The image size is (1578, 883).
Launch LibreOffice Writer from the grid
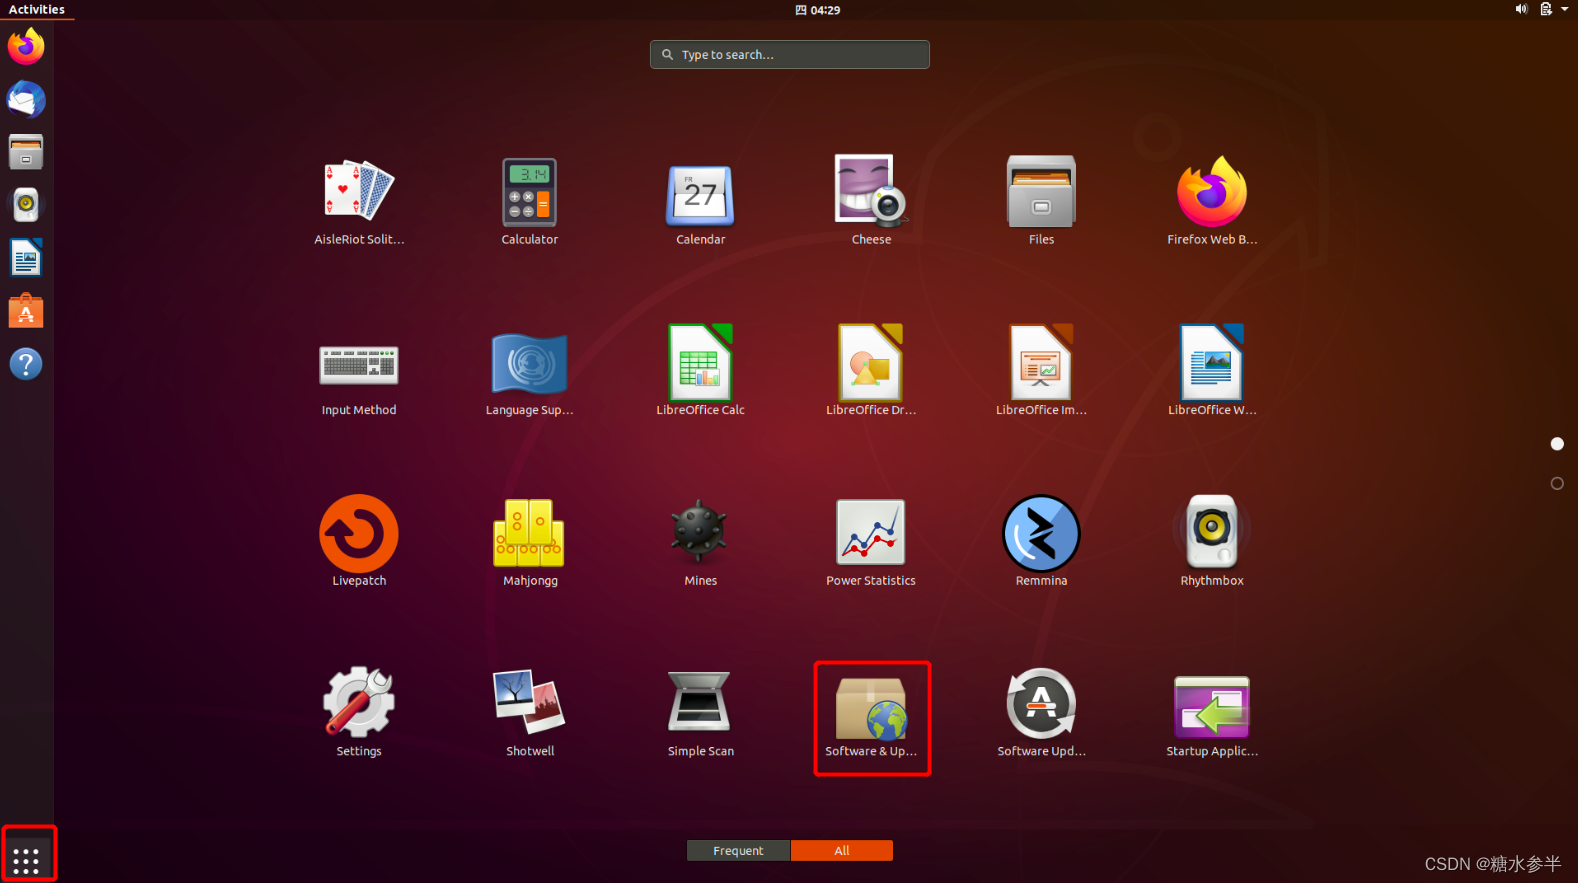1212,370
